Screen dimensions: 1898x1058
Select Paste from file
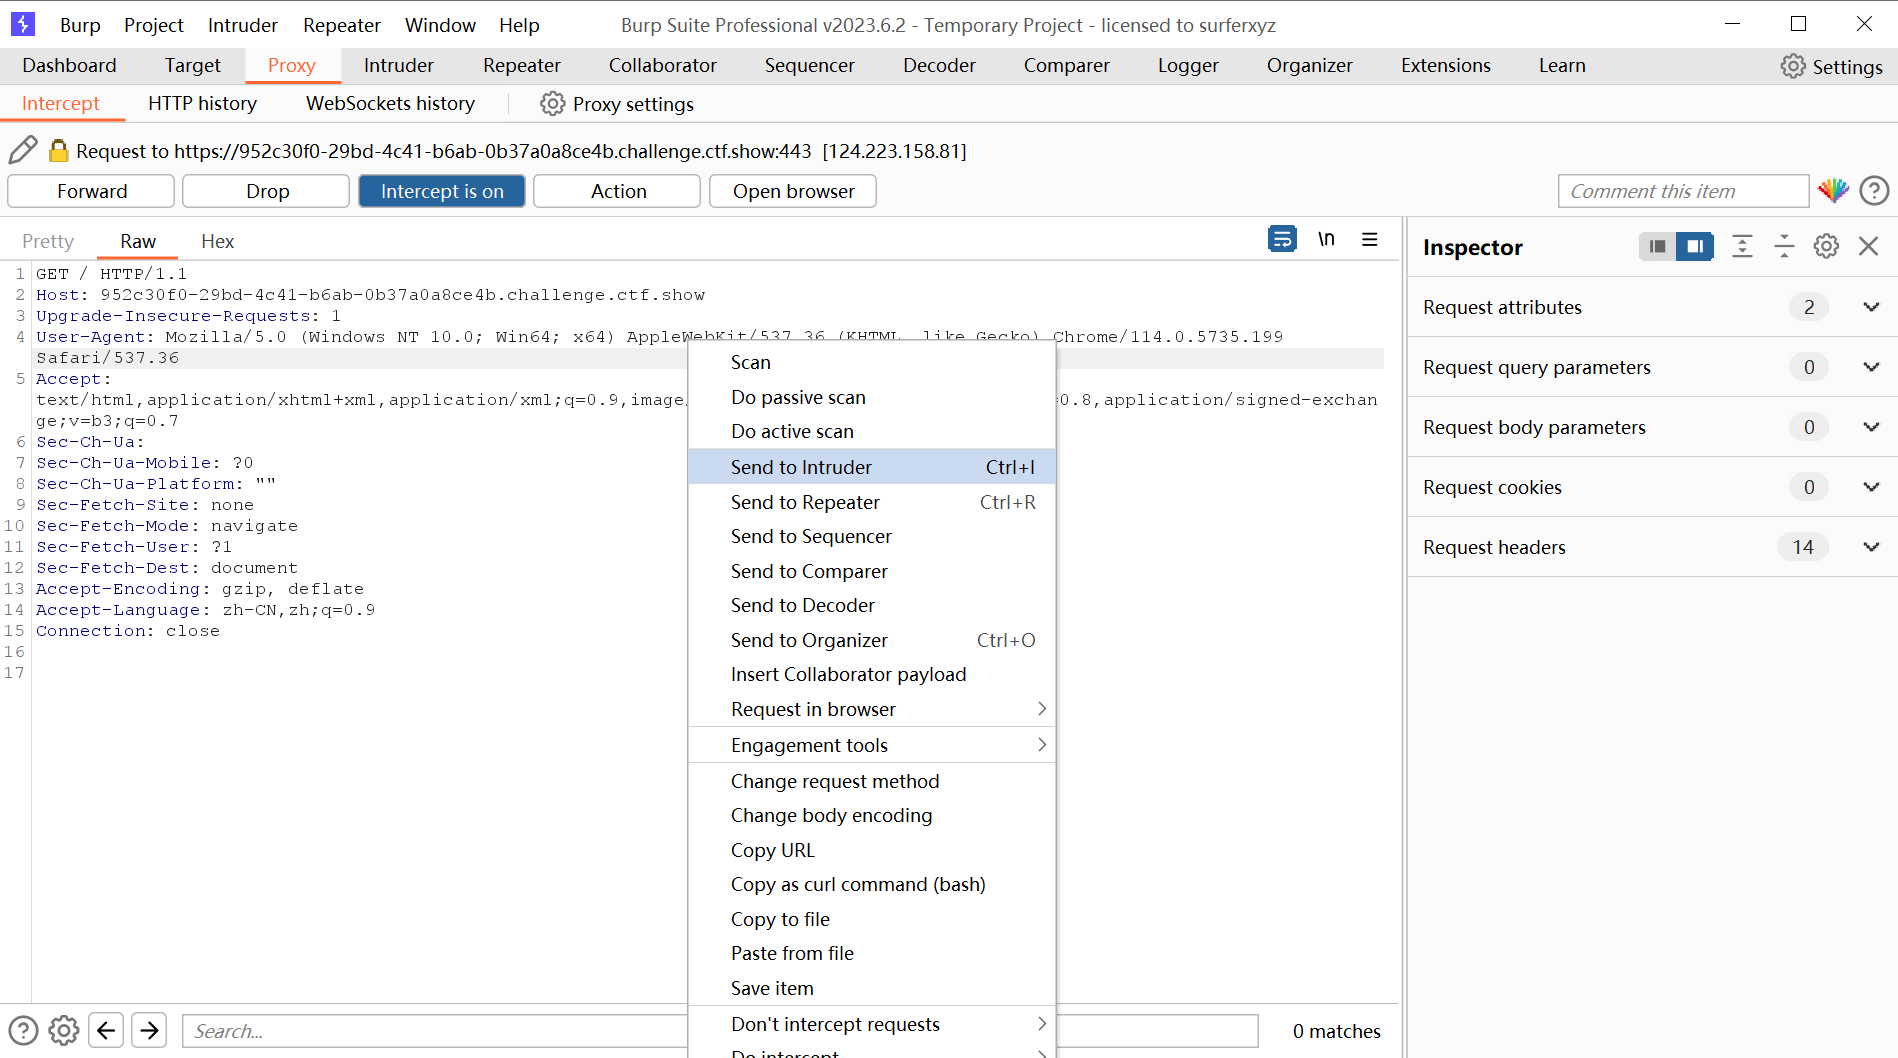click(872, 953)
